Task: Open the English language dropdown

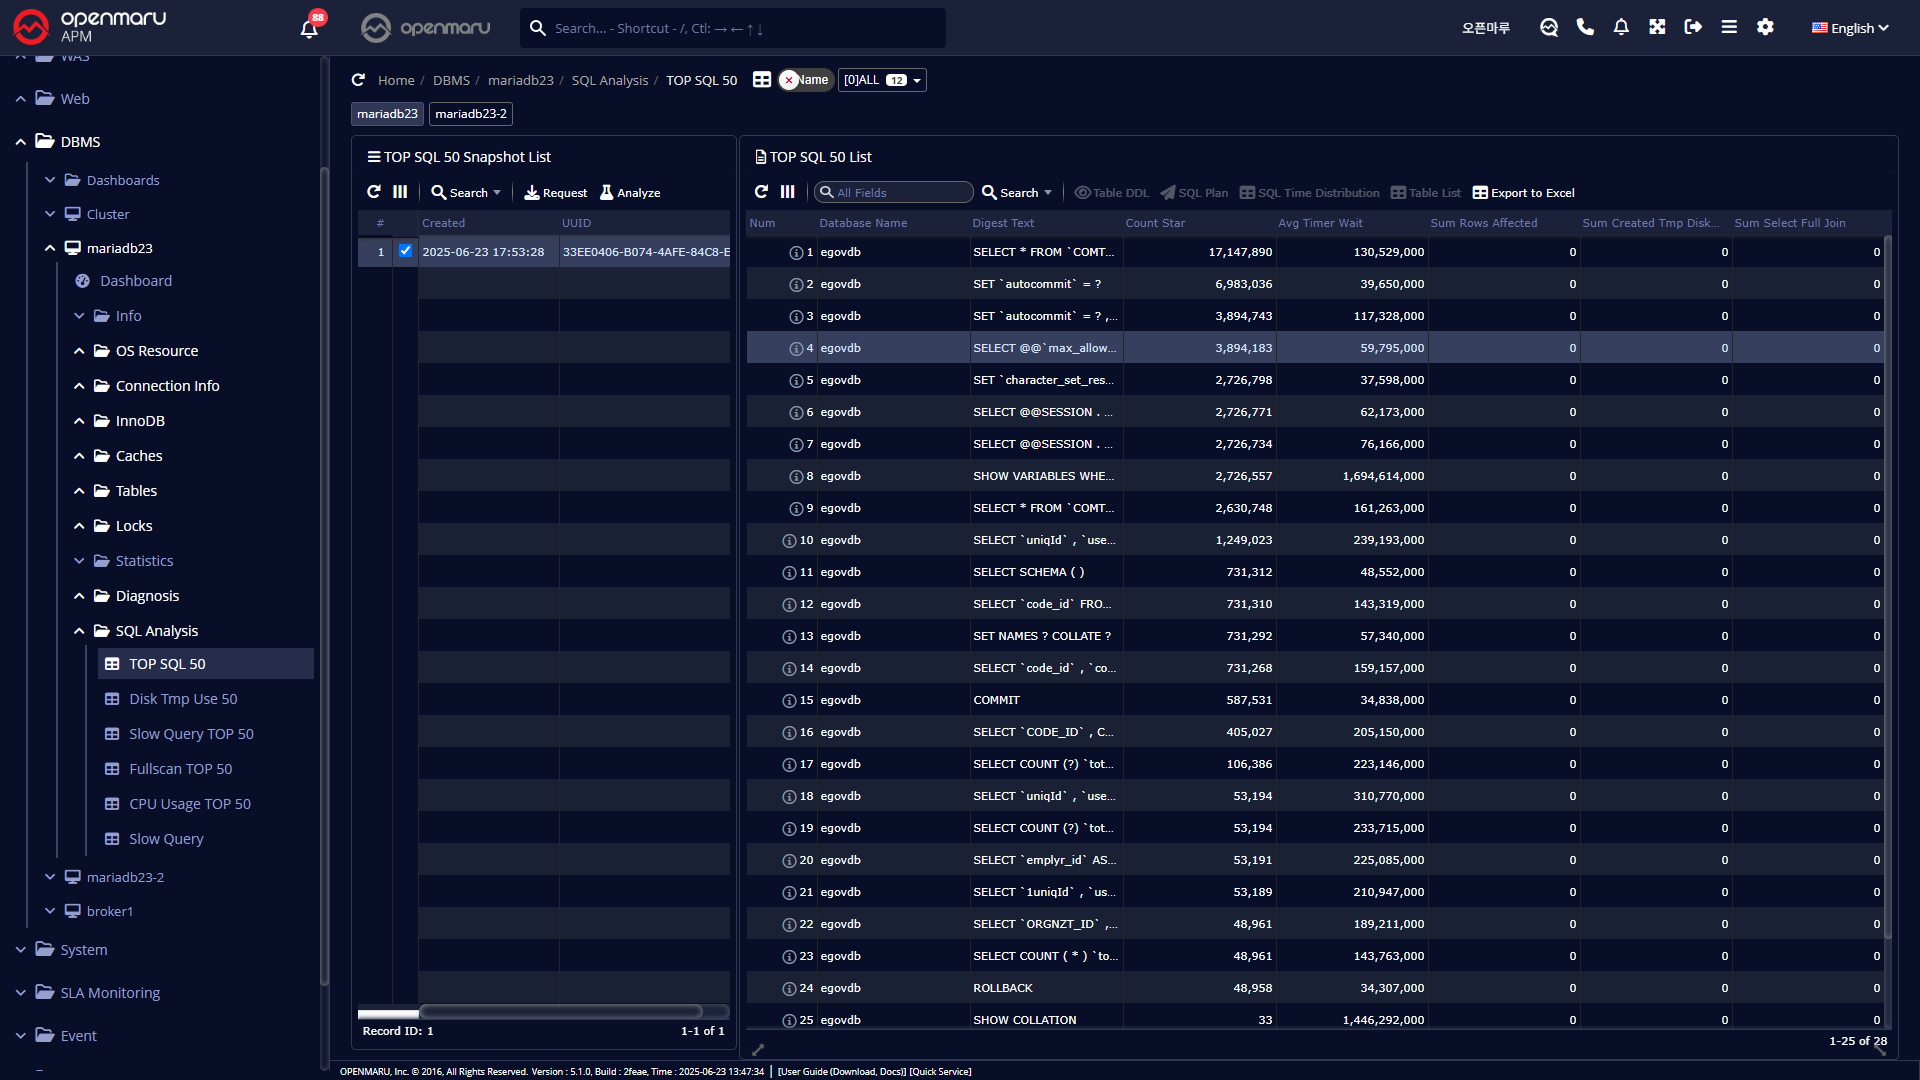Action: tap(1850, 28)
